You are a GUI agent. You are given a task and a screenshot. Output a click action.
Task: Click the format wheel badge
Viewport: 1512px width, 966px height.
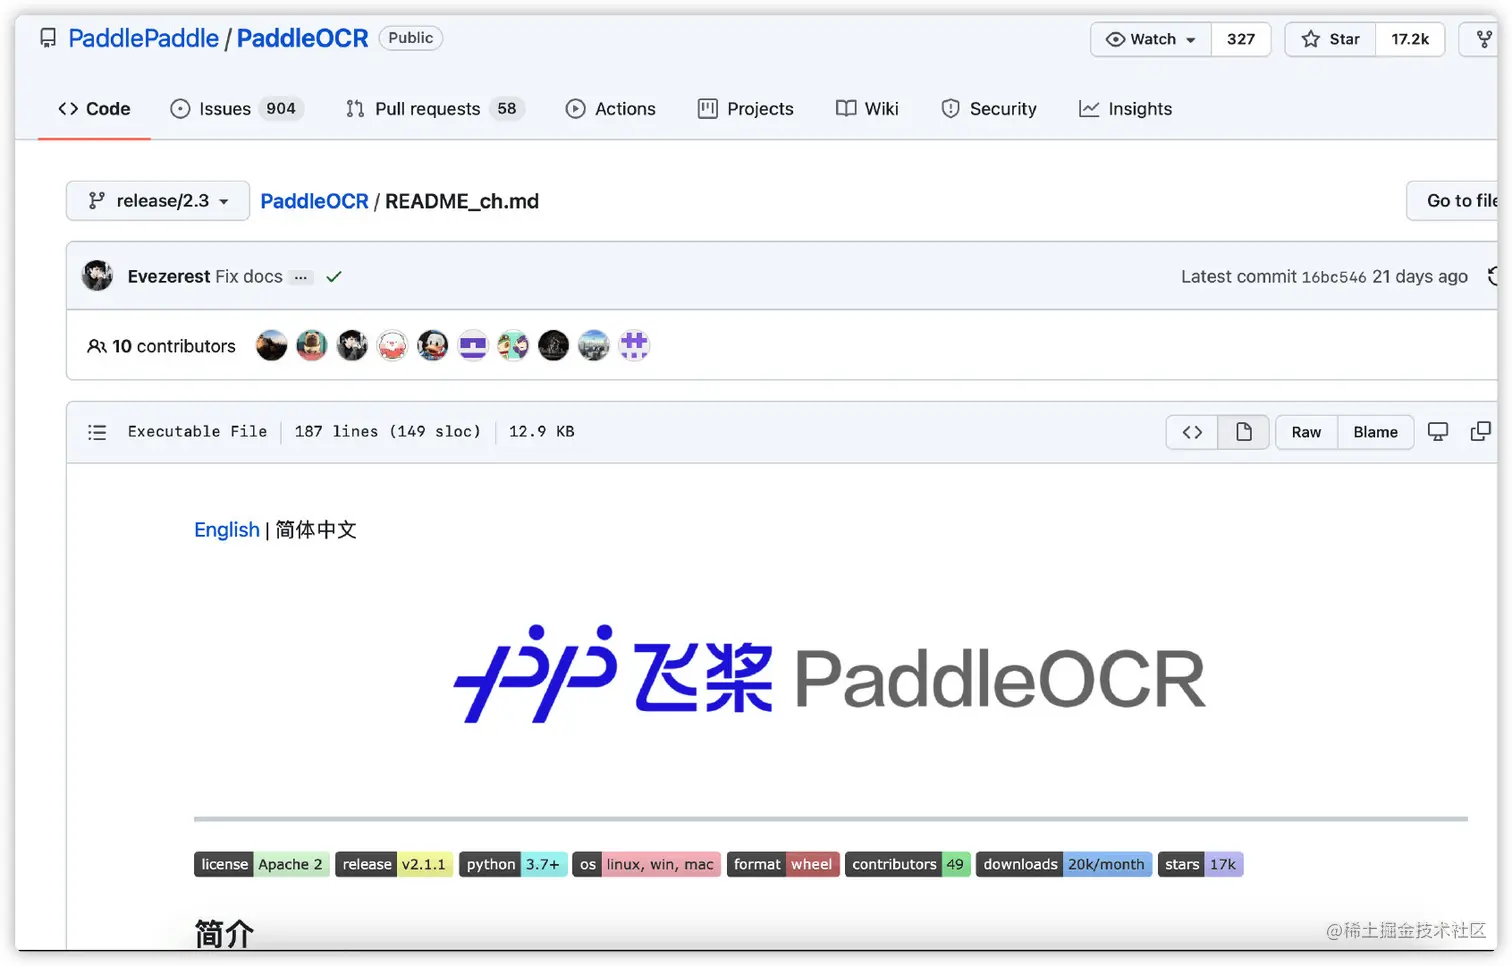tap(783, 864)
